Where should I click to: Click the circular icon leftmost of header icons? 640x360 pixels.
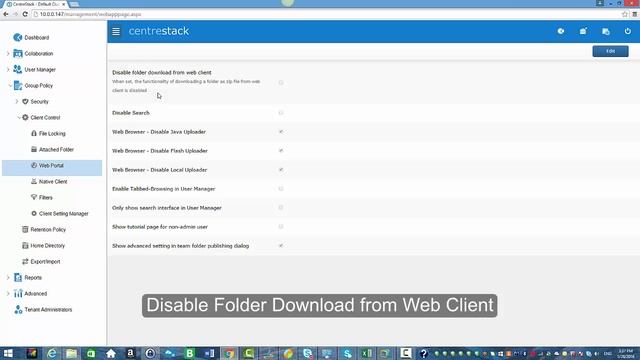pos(561,31)
